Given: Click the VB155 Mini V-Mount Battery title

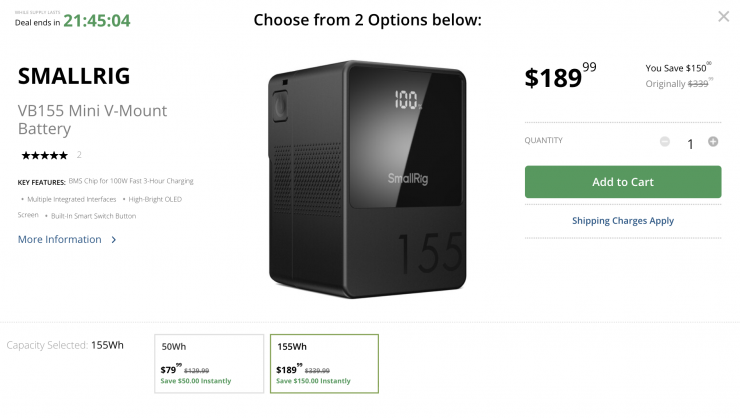Looking at the screenshot, I should point(92,119).
